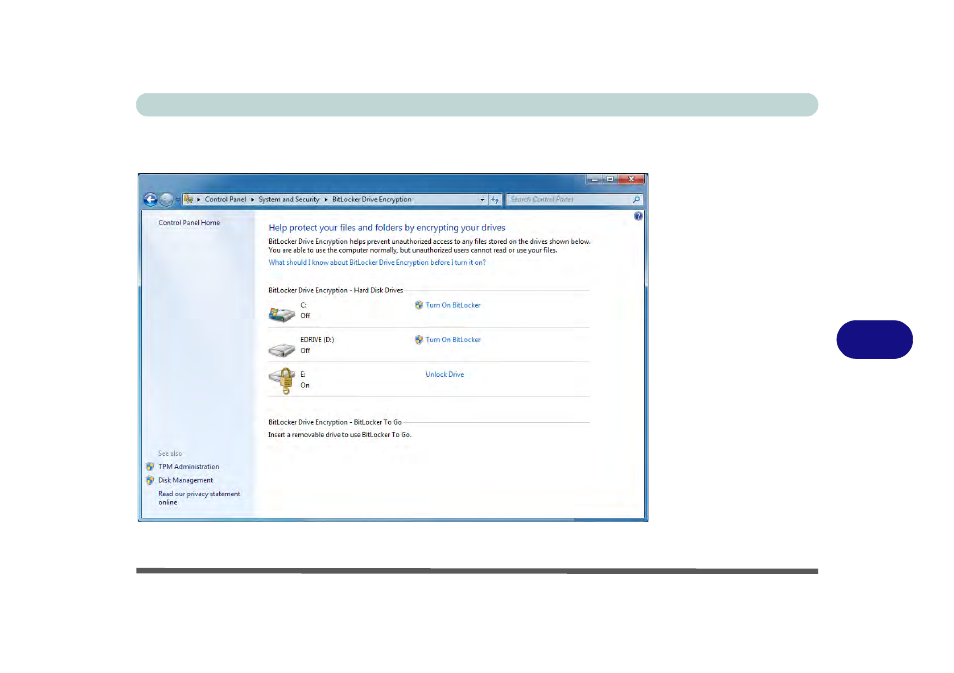Click the Forward navigation arrow

(x=166, y=199)
